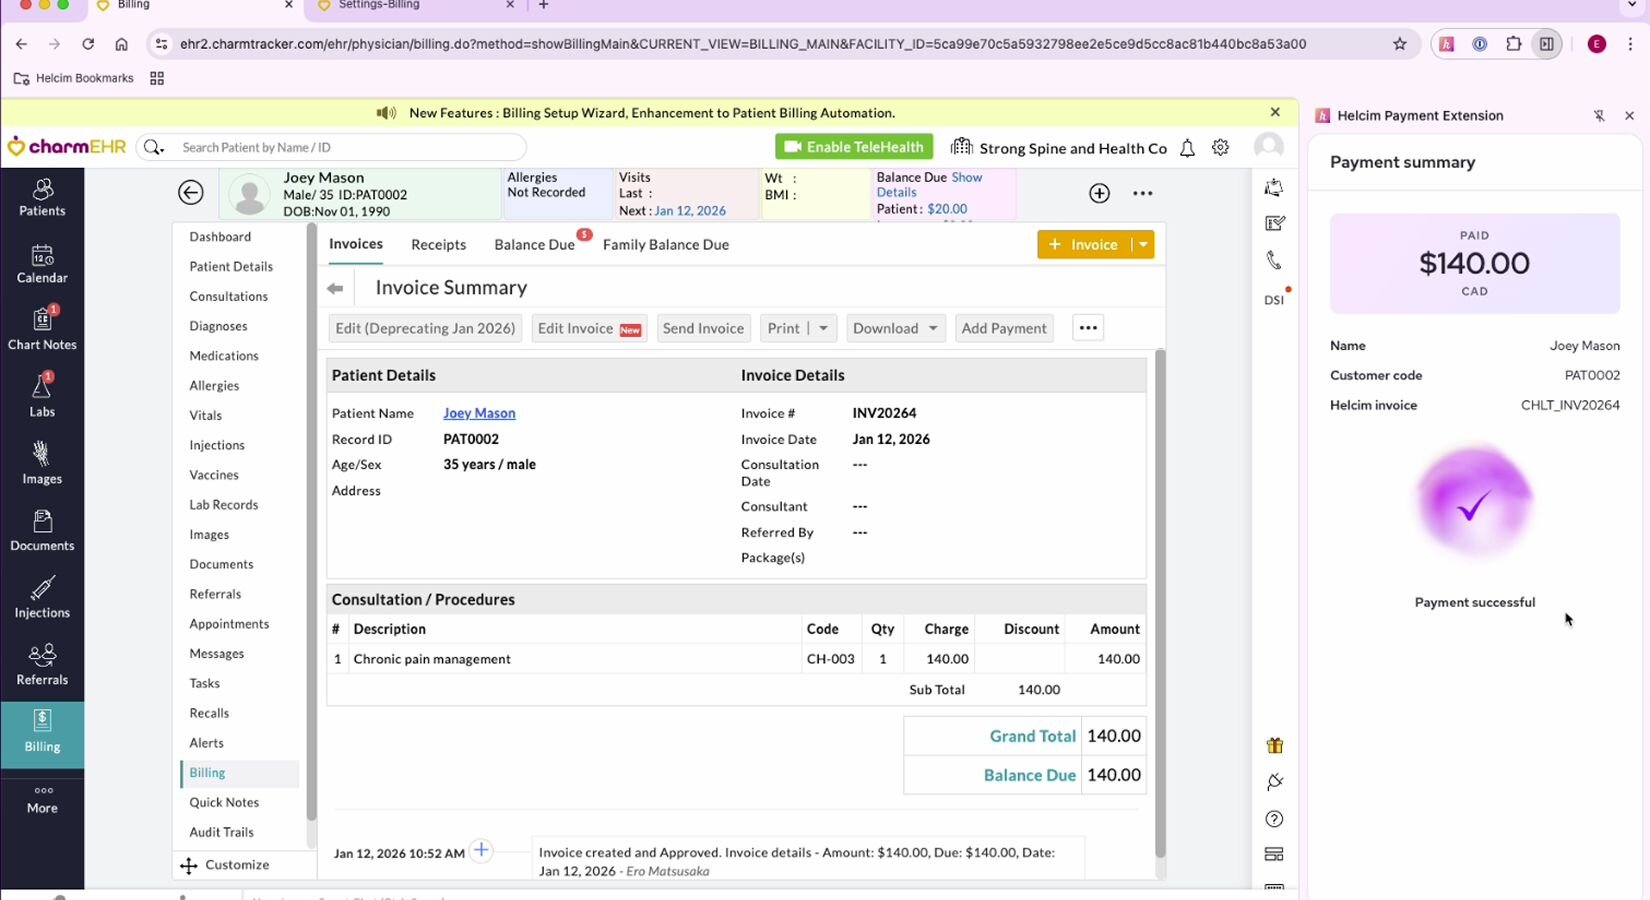Expand the Print dropdown arrow
The height and width of the screenshot is (900, 1650).
click(823, 328)
